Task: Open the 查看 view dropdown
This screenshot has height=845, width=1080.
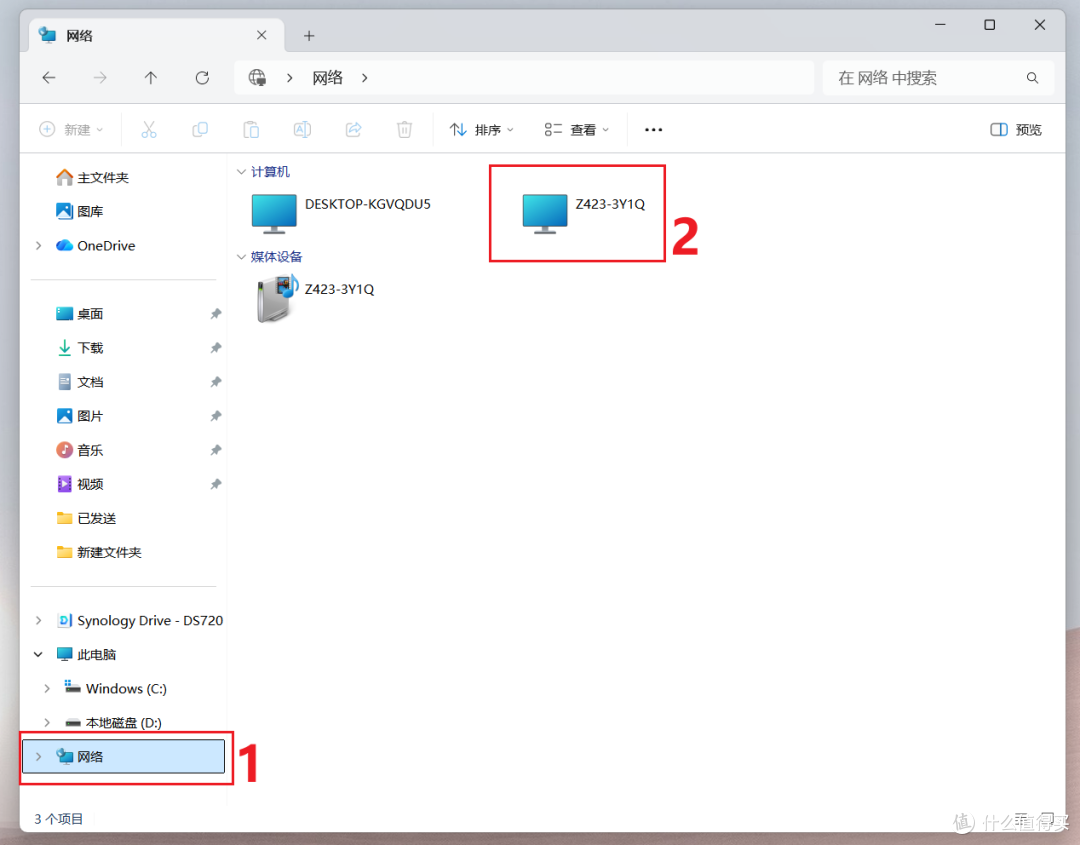Action: pyautogui.click(x=577, y=129)
